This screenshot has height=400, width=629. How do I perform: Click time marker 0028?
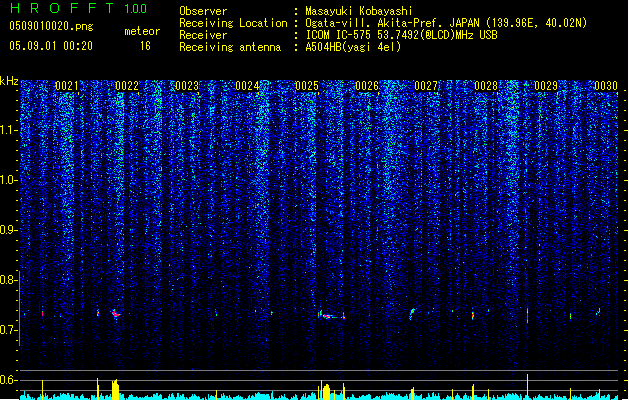(x=486, y=86)
